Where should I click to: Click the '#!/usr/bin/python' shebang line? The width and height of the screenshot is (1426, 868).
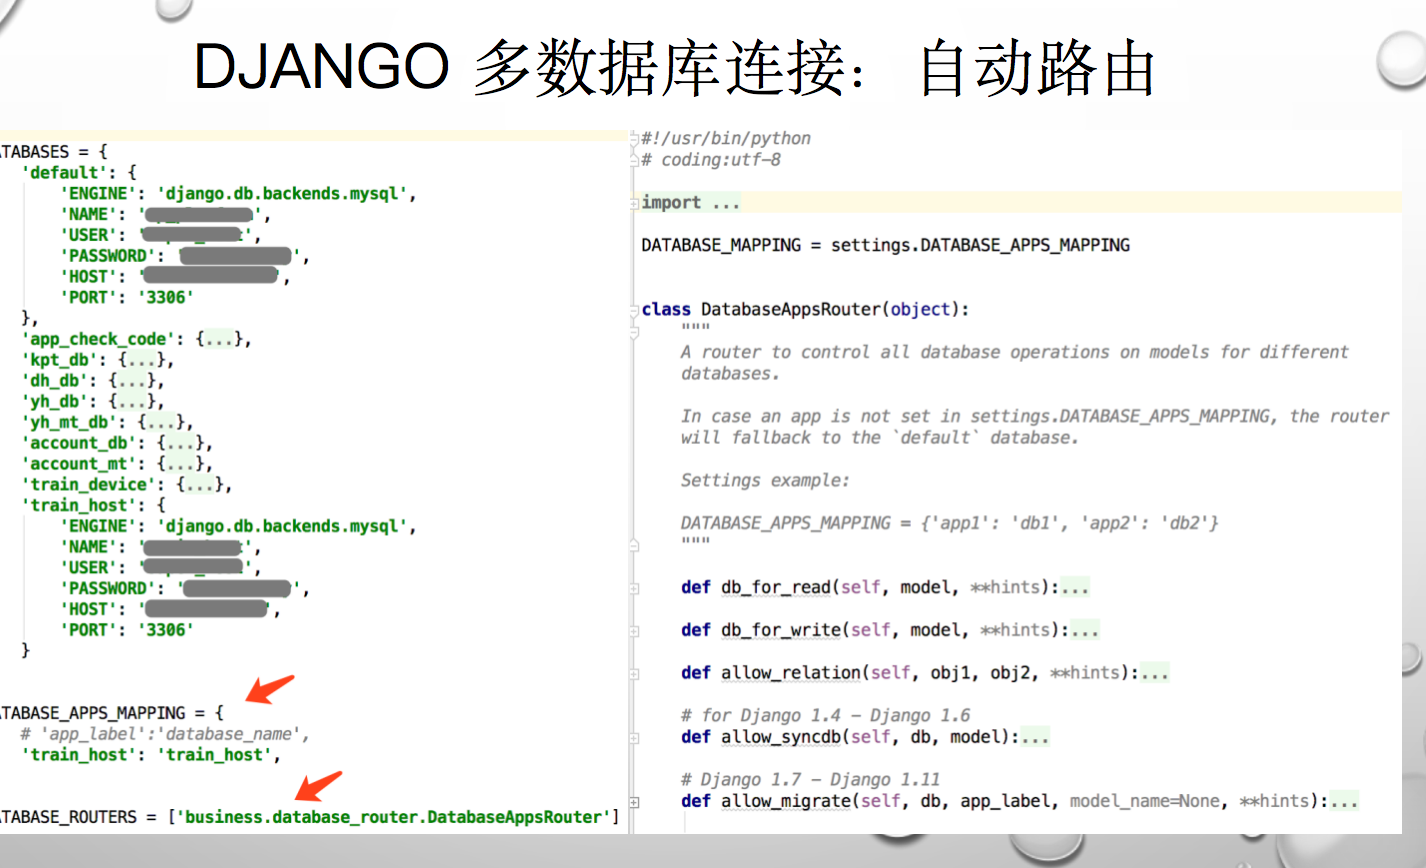coord(726,139)
